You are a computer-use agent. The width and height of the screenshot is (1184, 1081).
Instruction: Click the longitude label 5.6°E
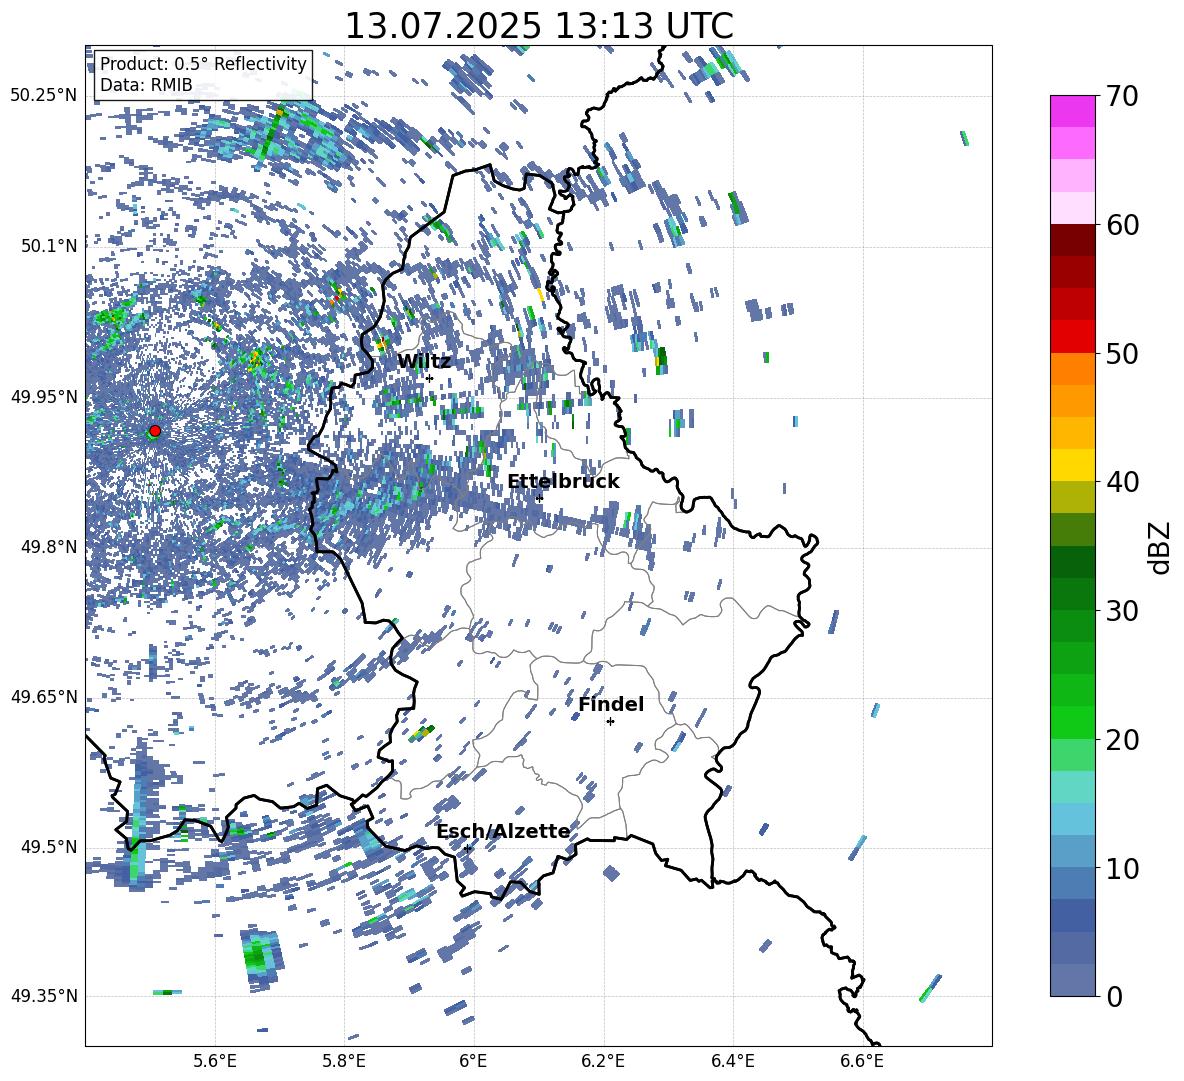215,1061
